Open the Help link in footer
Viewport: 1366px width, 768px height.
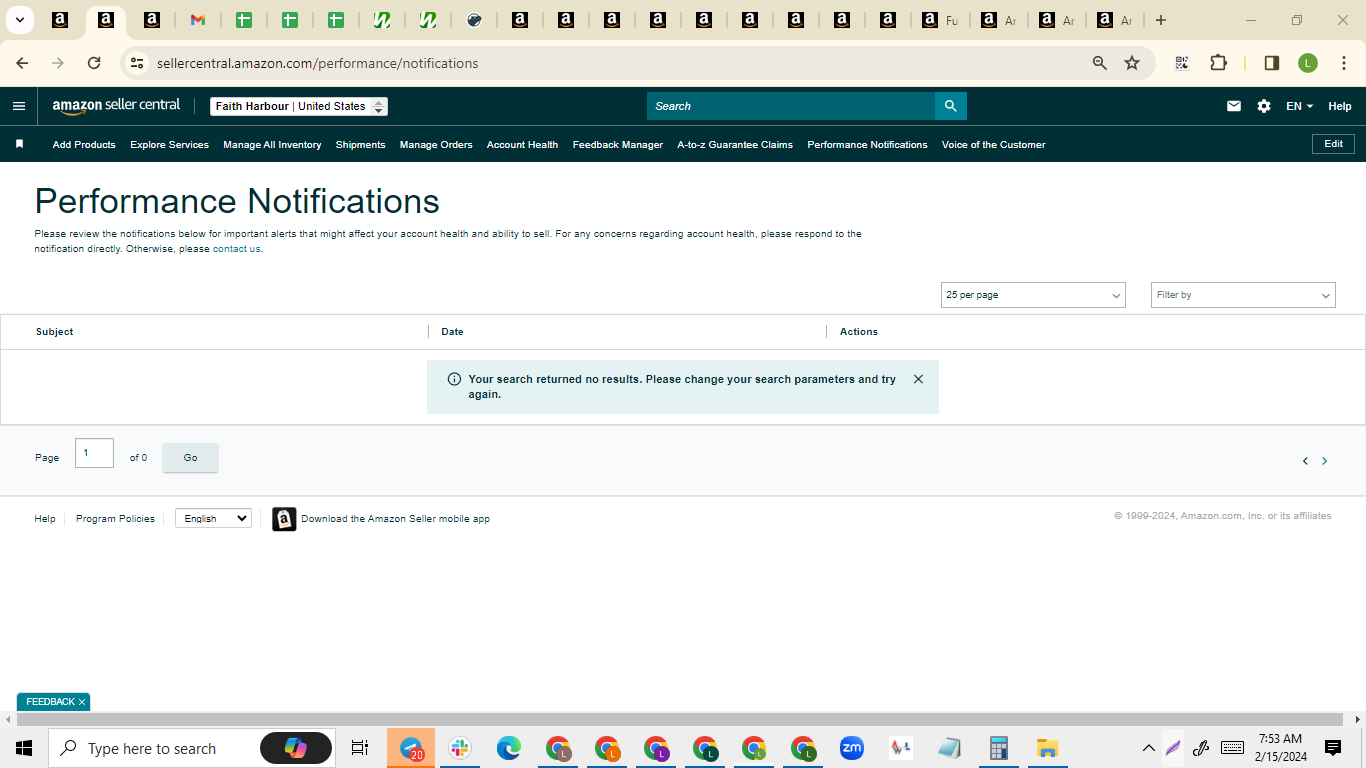45,519
